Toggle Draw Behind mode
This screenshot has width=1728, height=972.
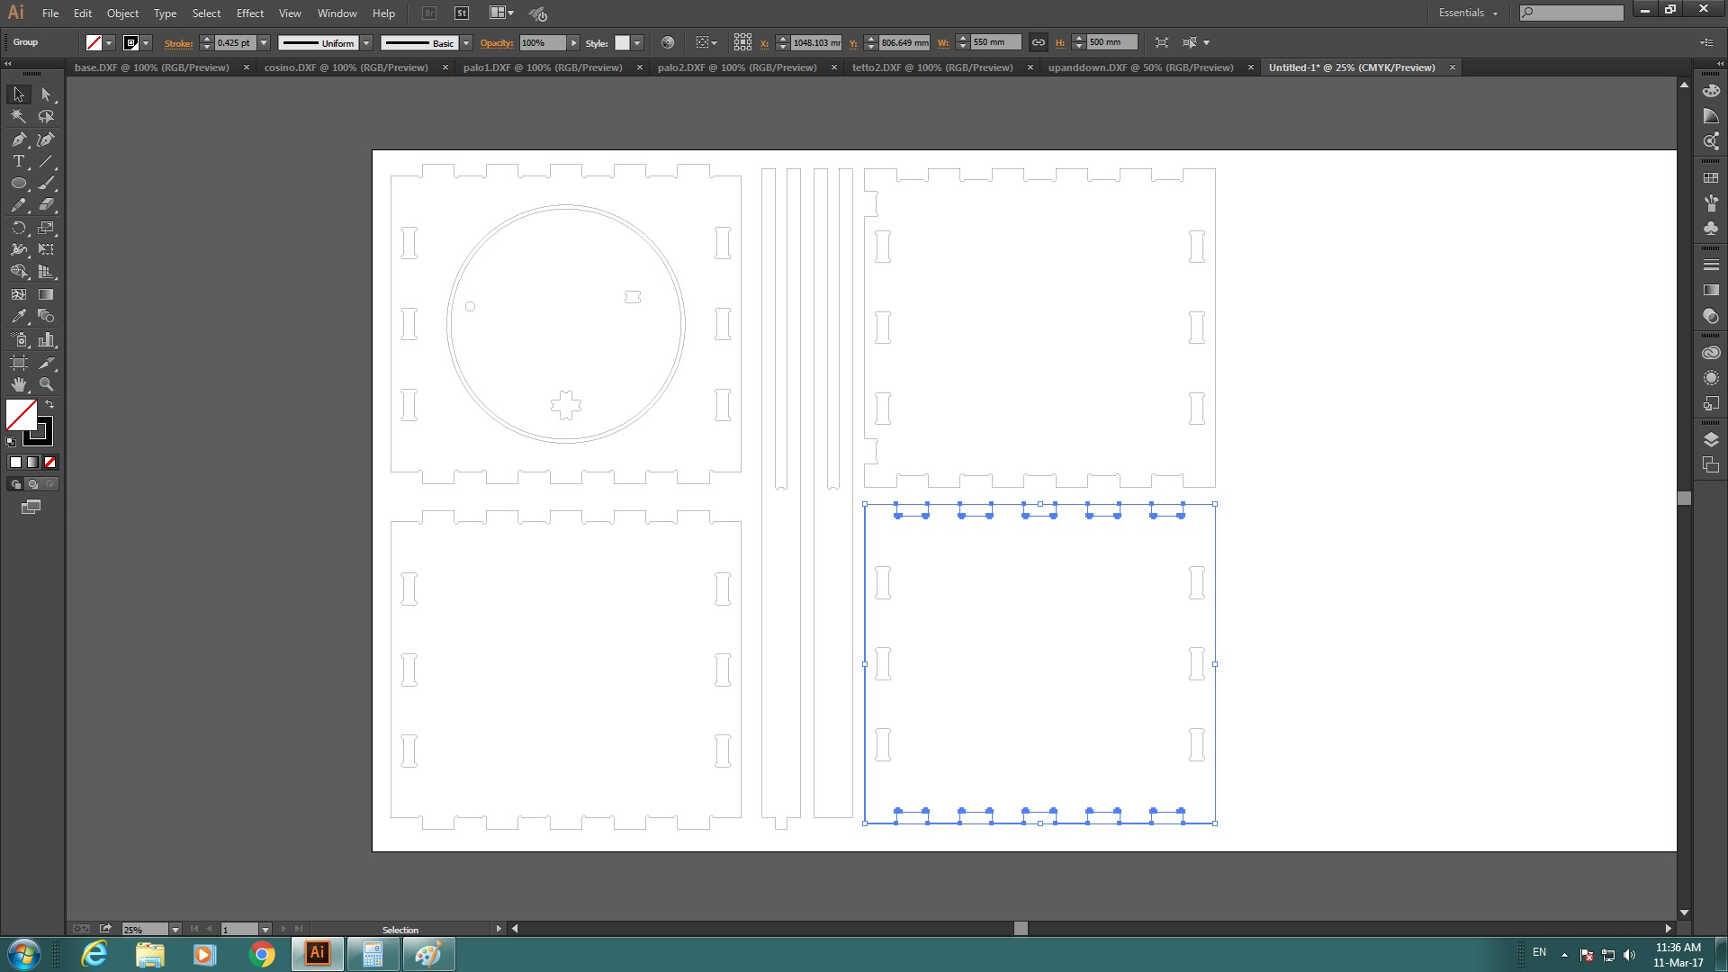[33, 484]
